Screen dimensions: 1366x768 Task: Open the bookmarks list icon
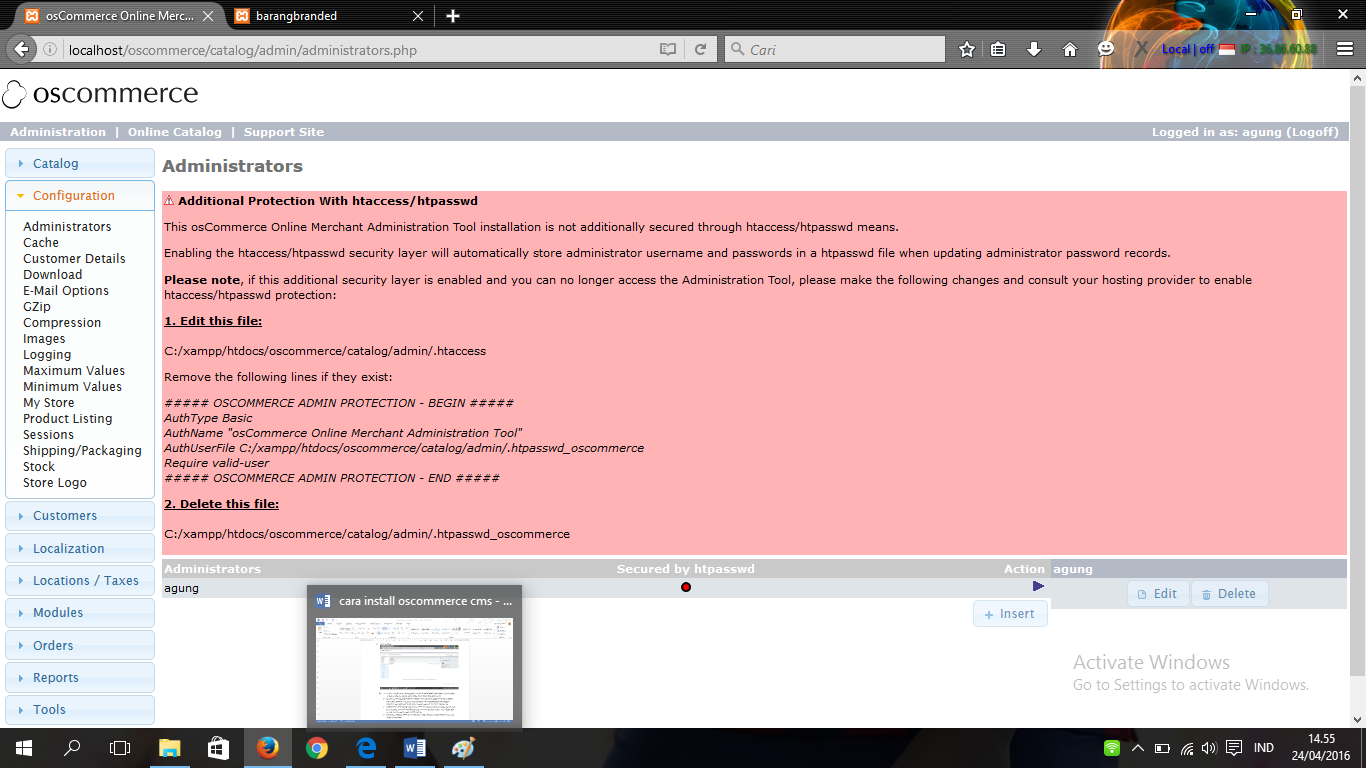[x=998, y=49]
